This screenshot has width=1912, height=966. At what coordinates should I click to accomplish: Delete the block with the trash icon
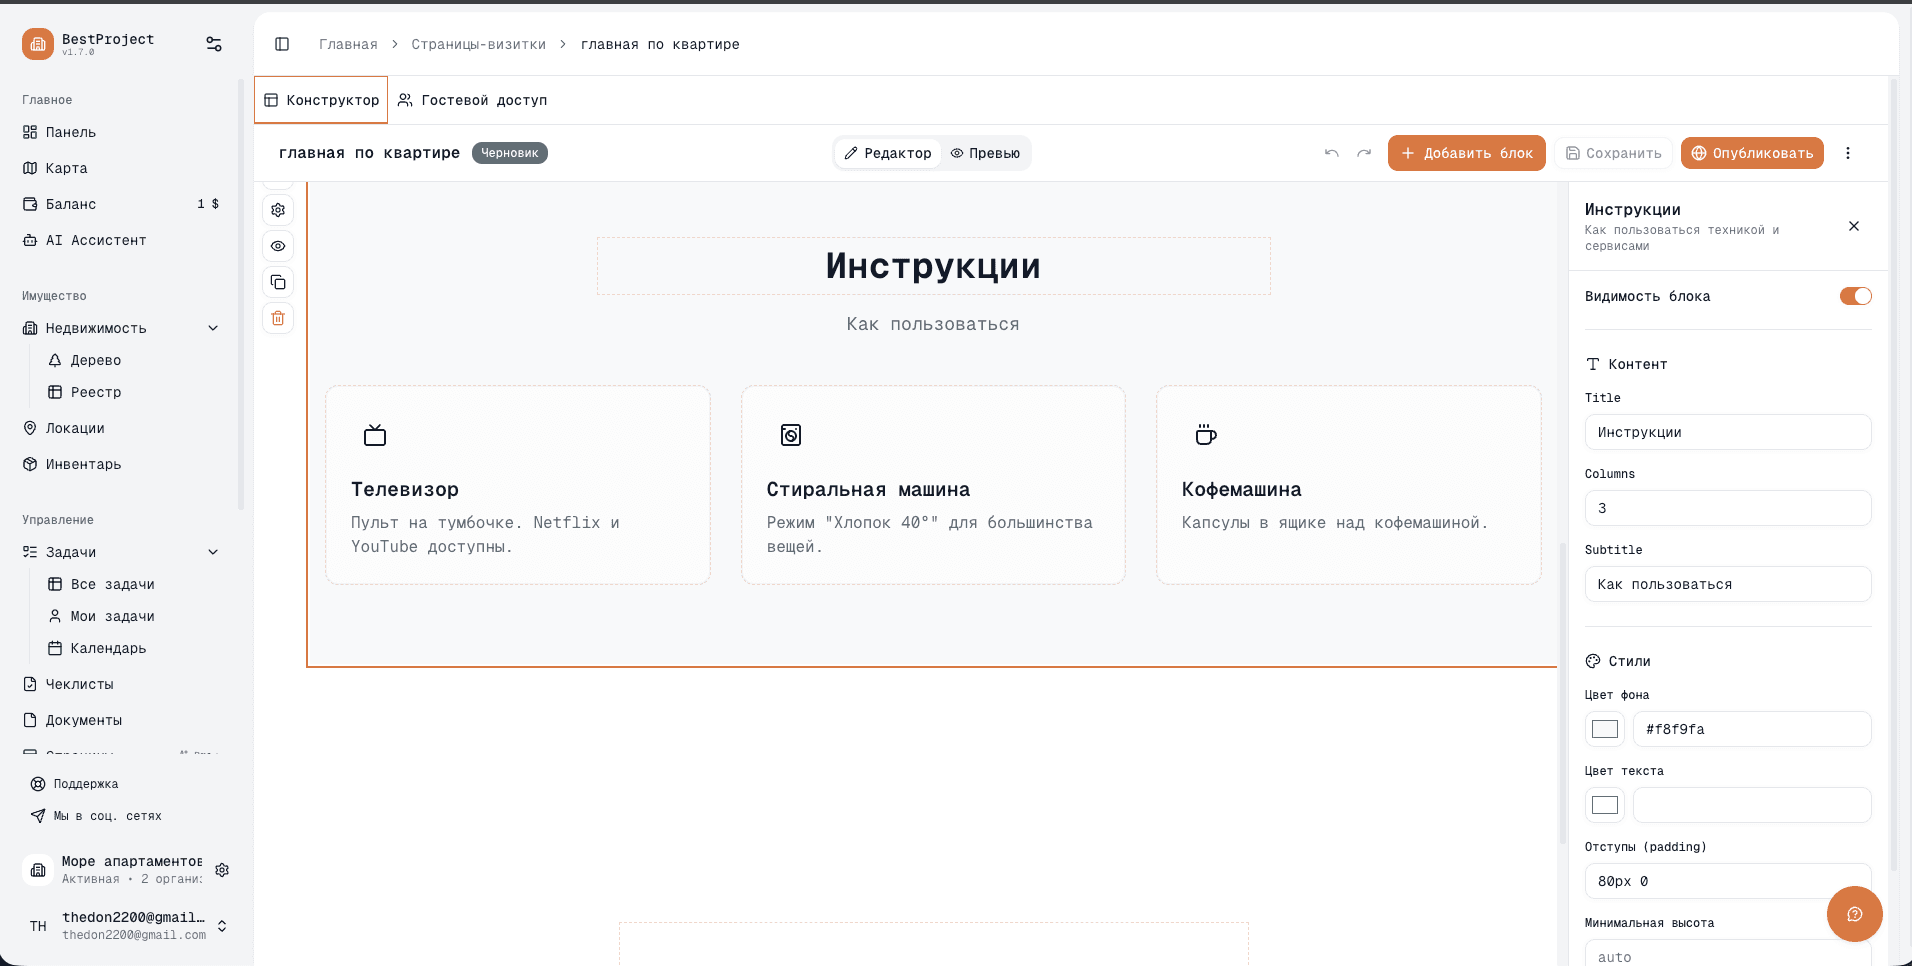click(277, 318)
